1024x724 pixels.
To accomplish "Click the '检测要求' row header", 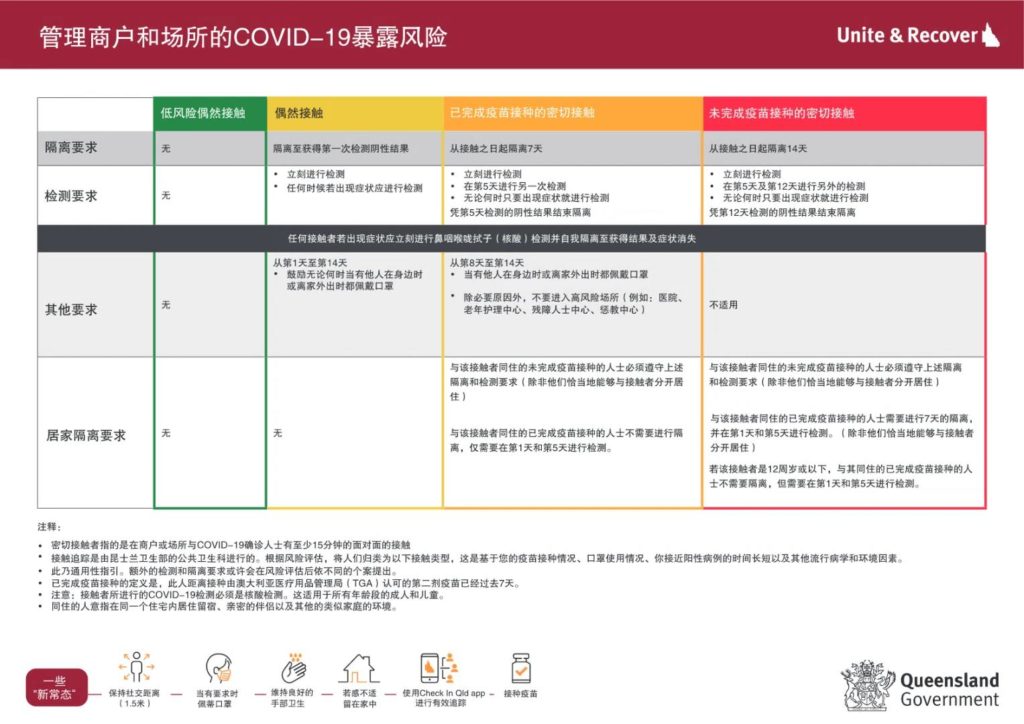I will [x=95, y=196].
